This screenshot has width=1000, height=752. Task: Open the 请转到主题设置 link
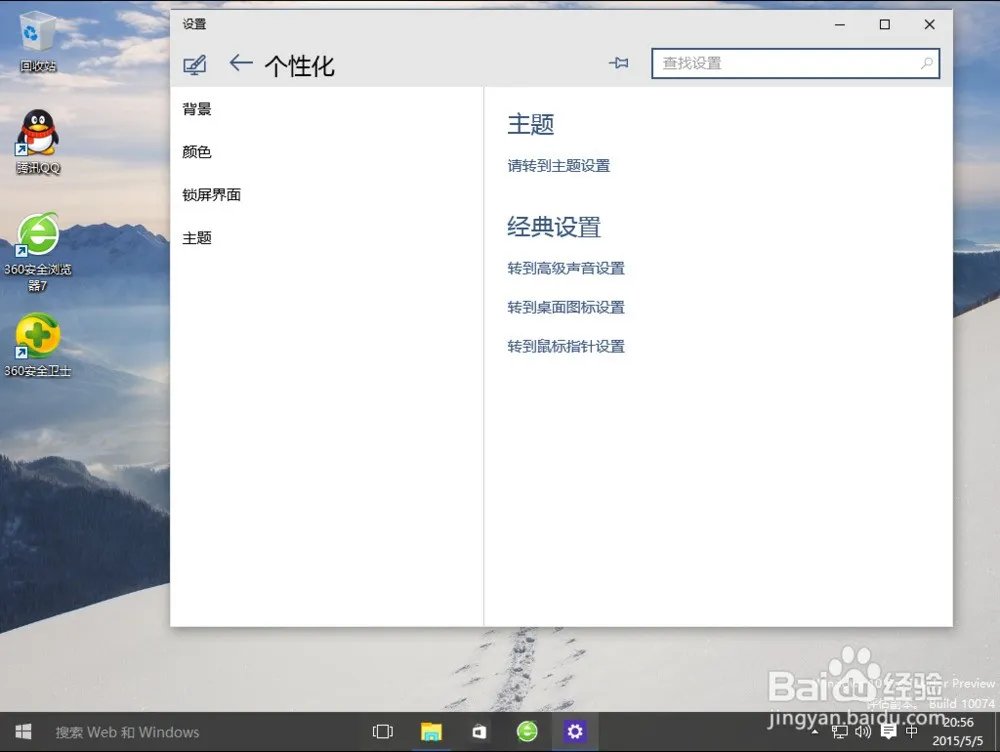coord(559,166)
